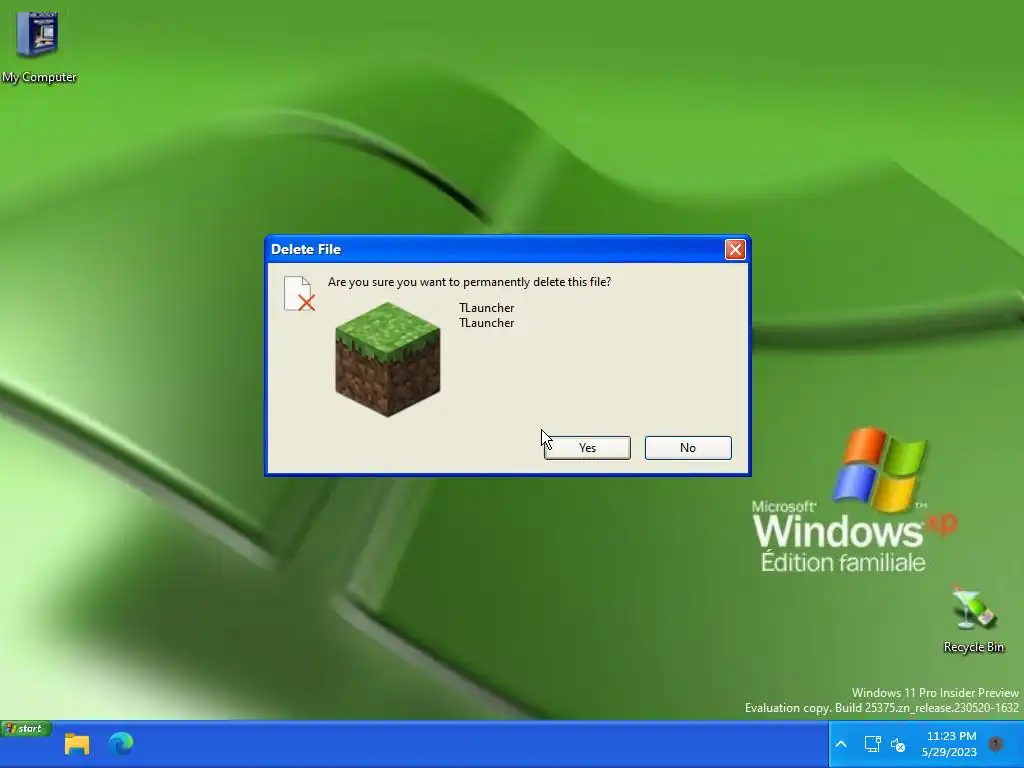Click the permanently delete question text
This screenshot has width=1024, height=768.
tap(470, 282)
